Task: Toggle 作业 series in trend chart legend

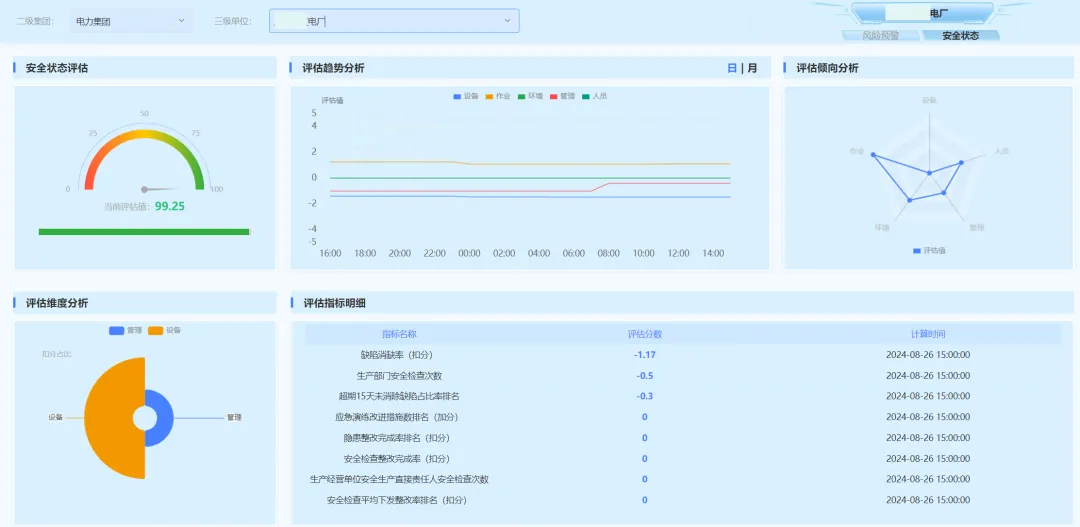Action: 498,96
